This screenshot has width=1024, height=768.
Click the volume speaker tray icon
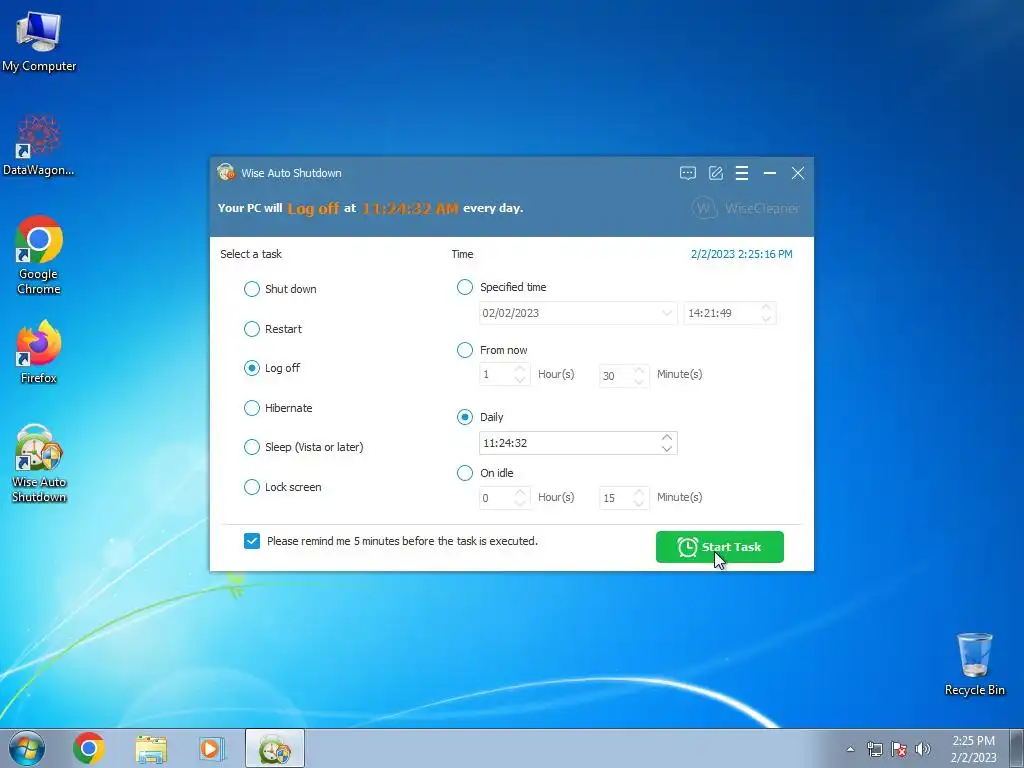(x=923, y=749)
